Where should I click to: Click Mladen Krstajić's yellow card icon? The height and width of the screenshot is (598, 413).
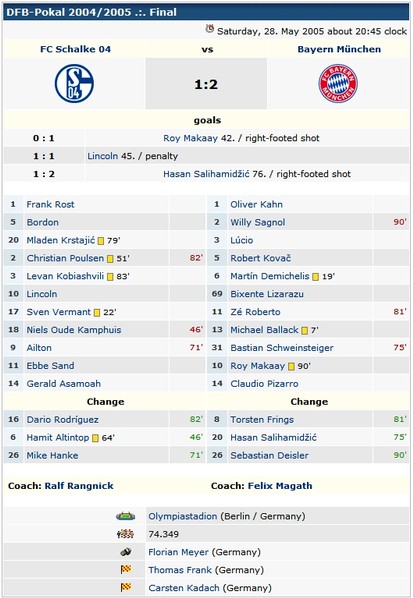point(101,241)
